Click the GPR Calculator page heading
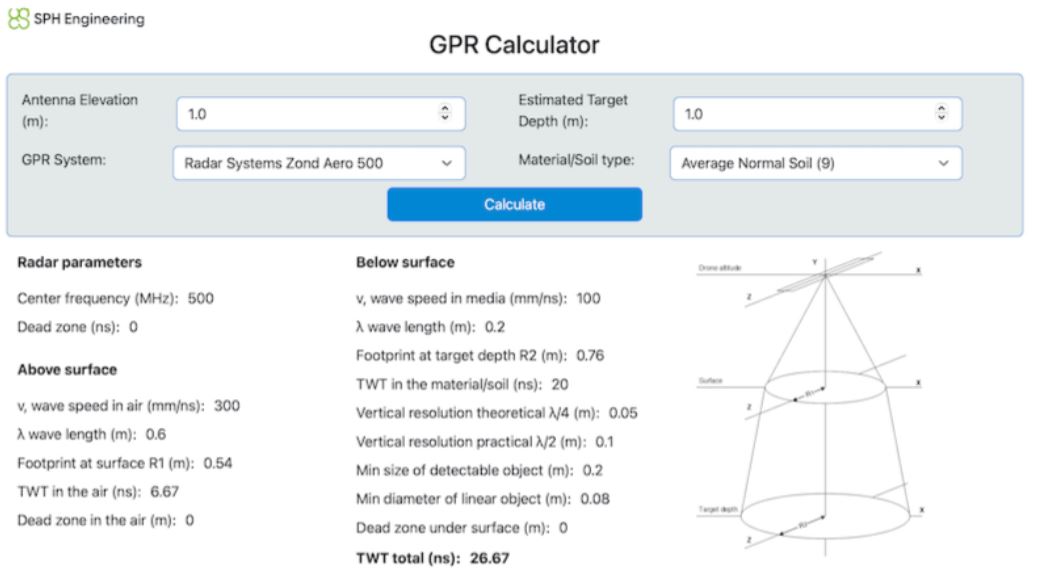1037x588 pixels. pos(513,45)
